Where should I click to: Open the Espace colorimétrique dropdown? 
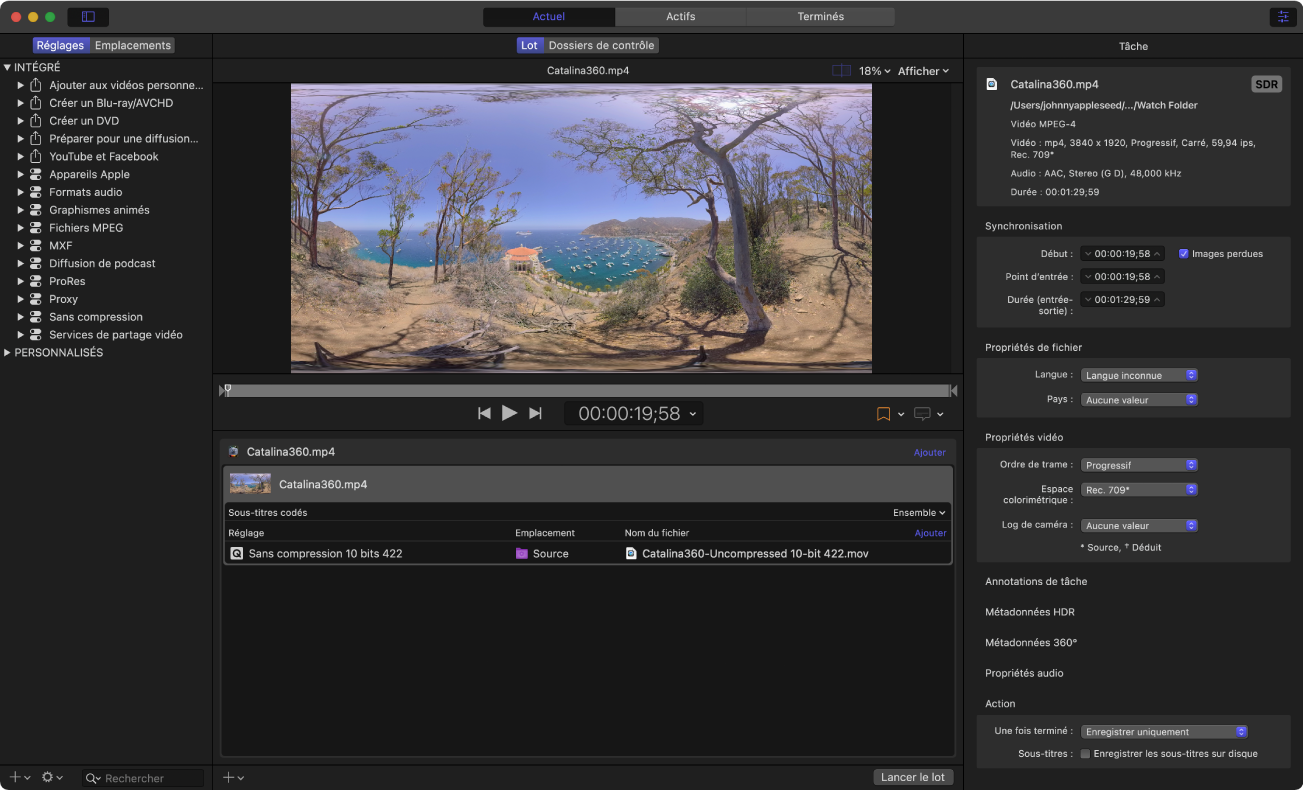click(1139, 490)
